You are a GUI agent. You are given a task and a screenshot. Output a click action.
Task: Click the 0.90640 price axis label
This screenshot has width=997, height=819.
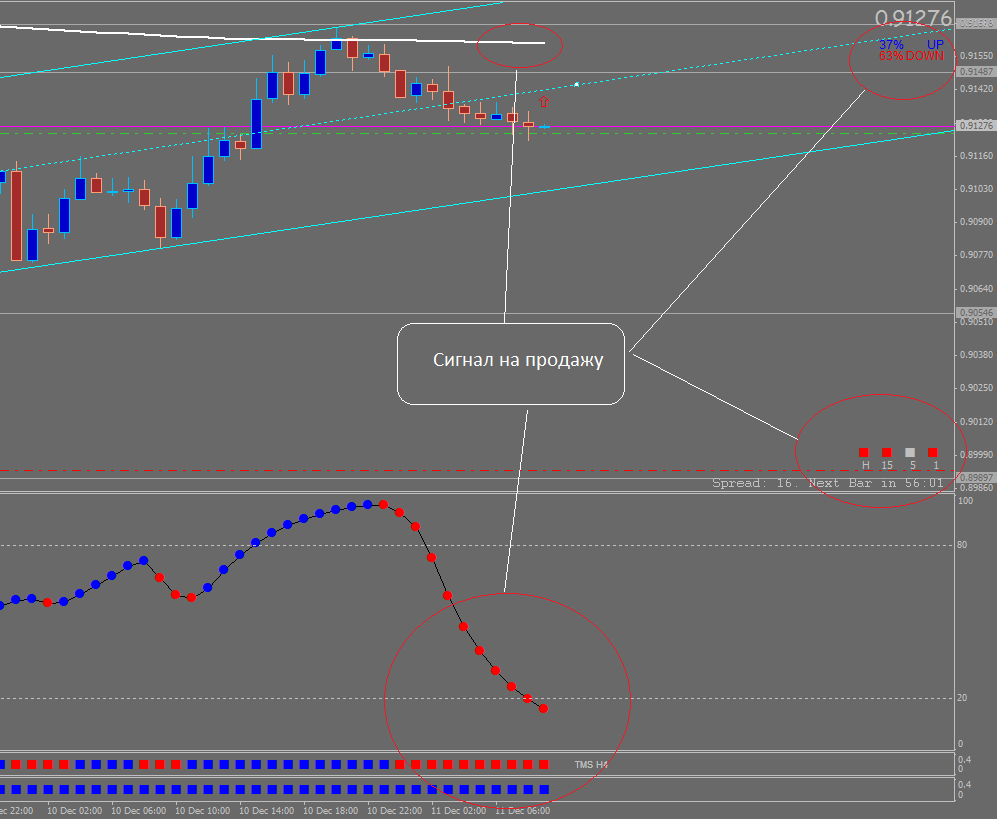click(975, 289)
